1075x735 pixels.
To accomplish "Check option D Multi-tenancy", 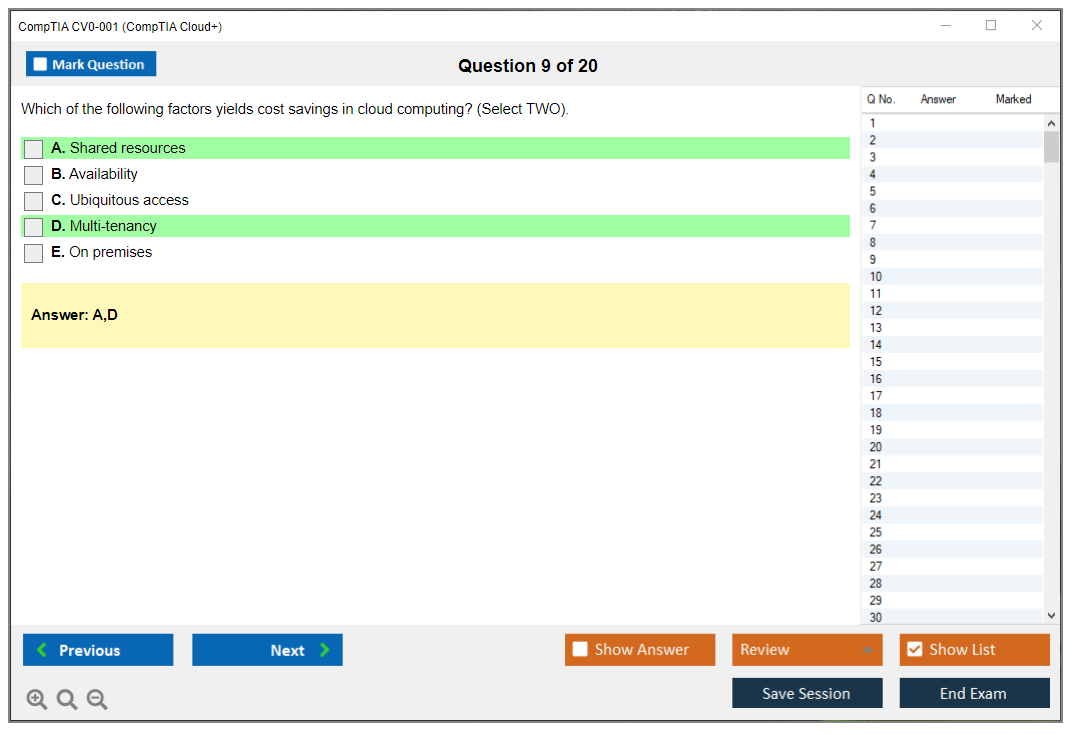I will tap(34, 227).
